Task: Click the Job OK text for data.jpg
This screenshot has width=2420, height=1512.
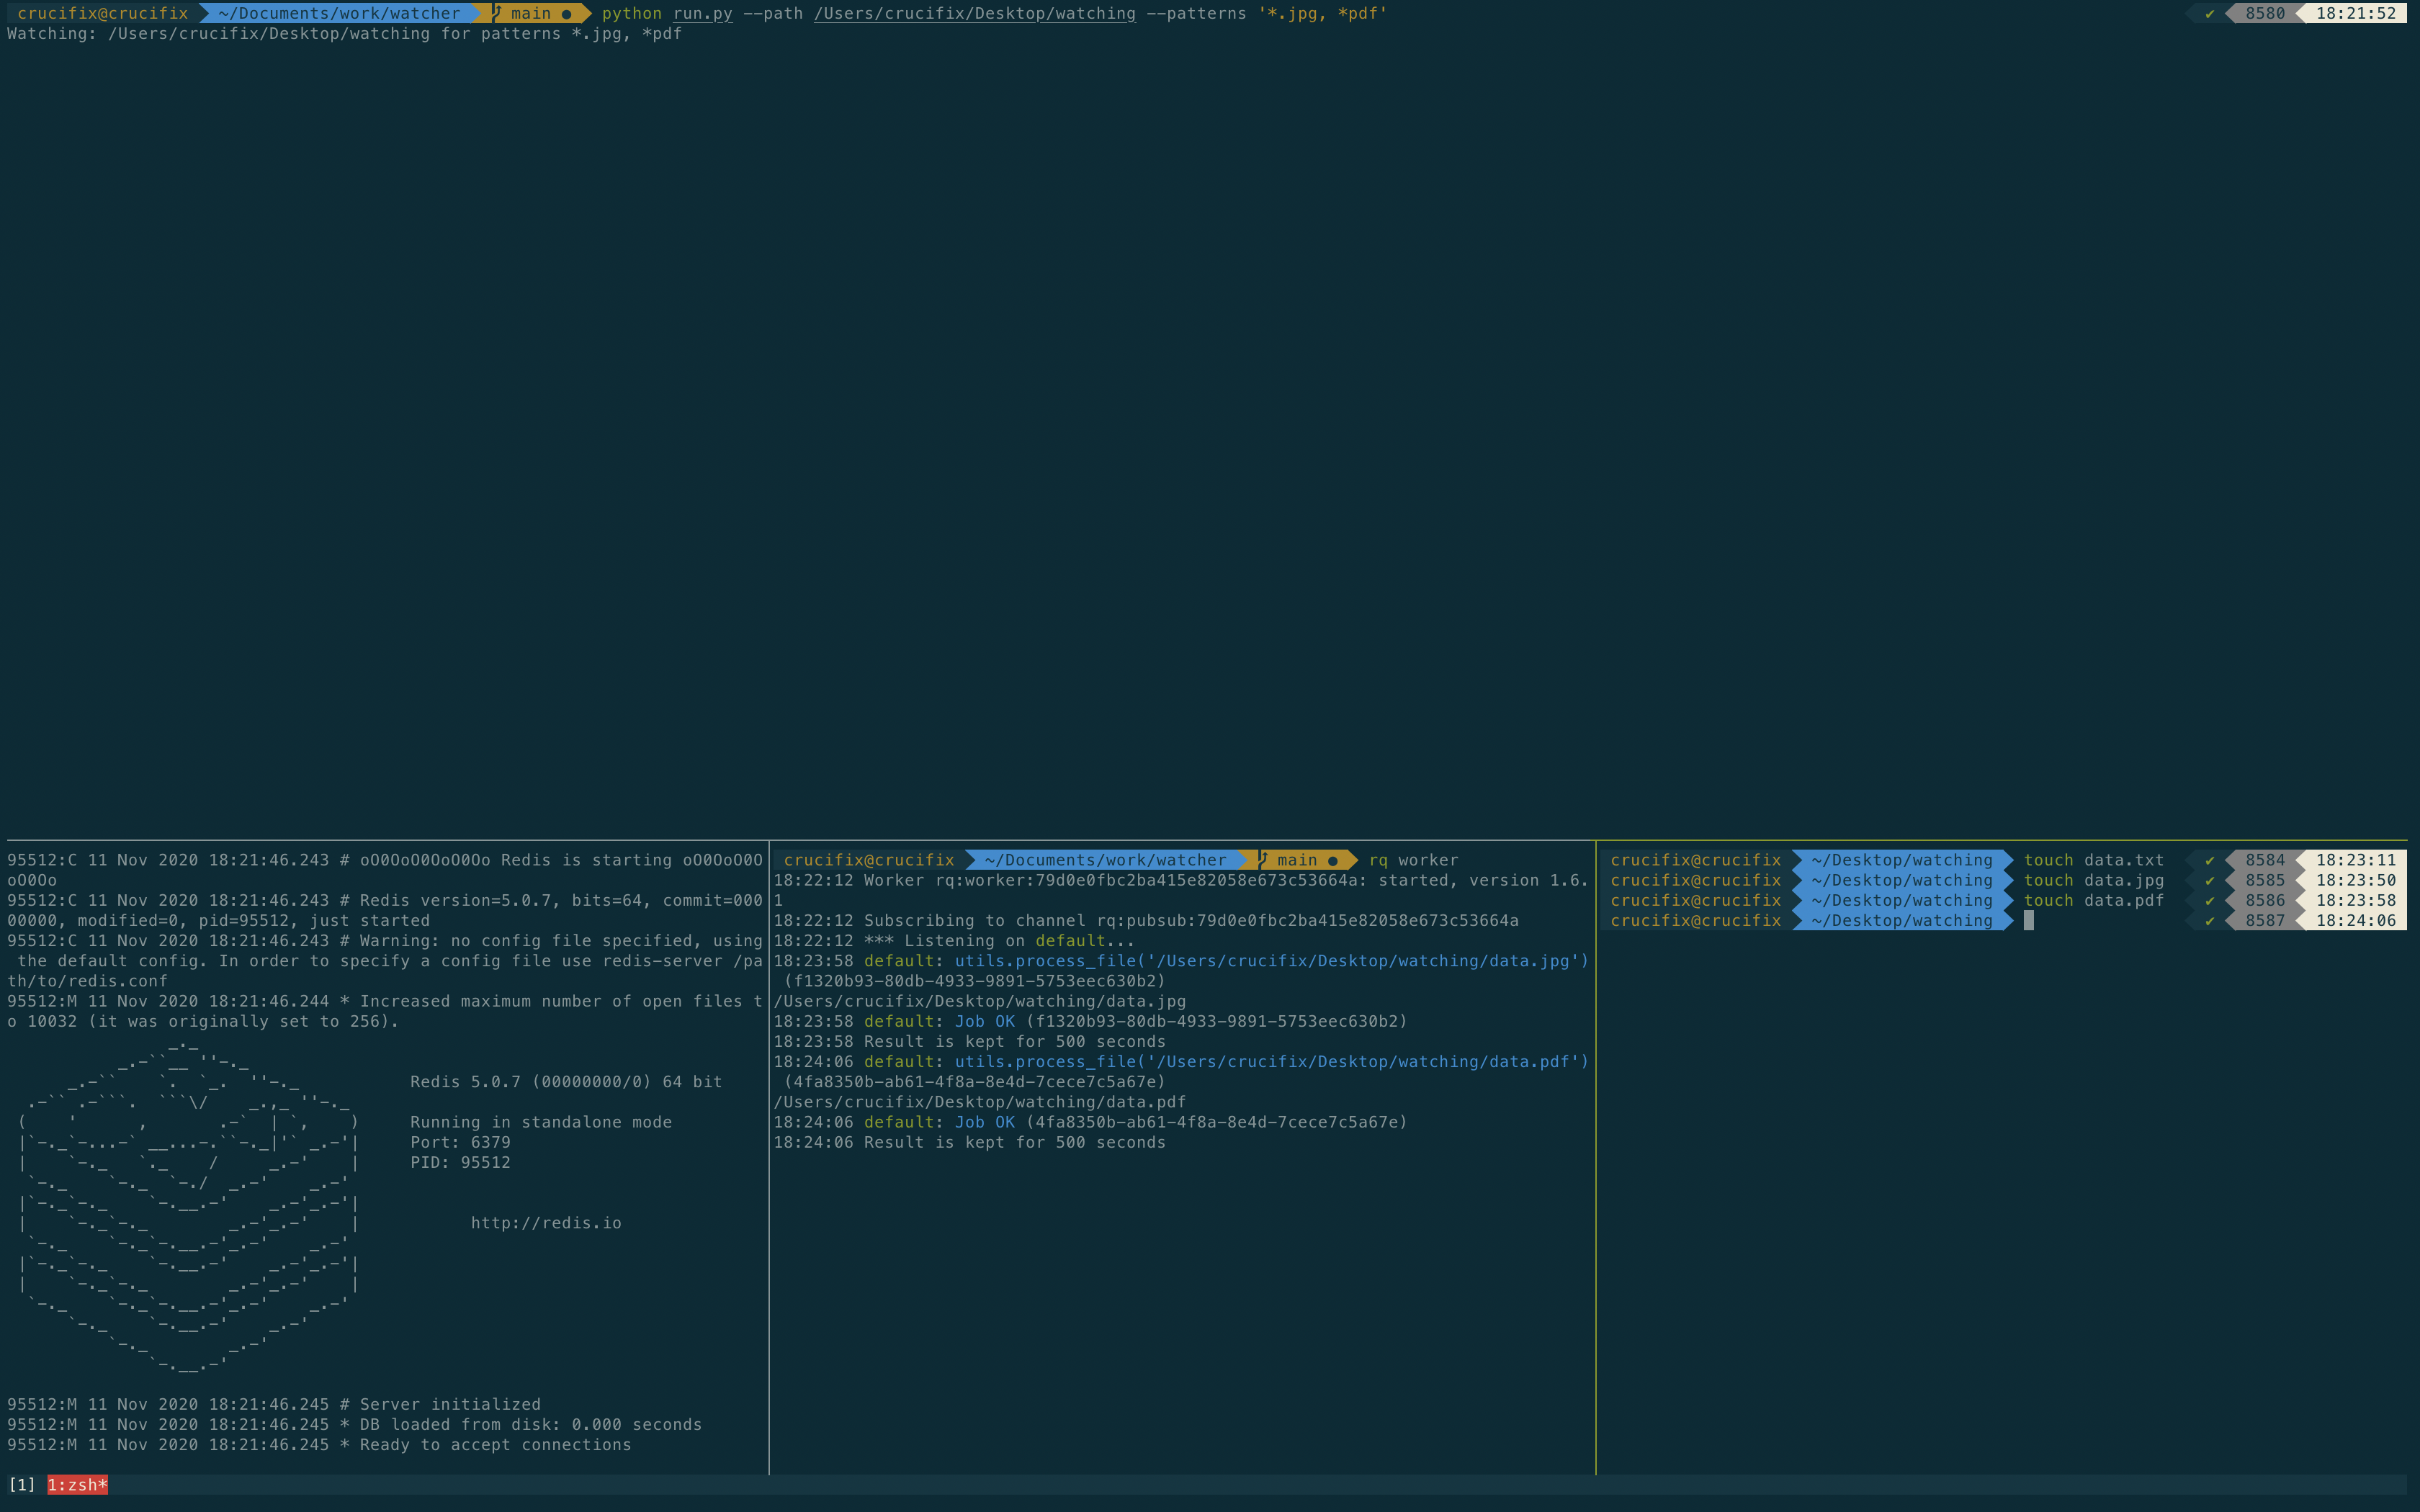Action: (x=985, y=1021)
